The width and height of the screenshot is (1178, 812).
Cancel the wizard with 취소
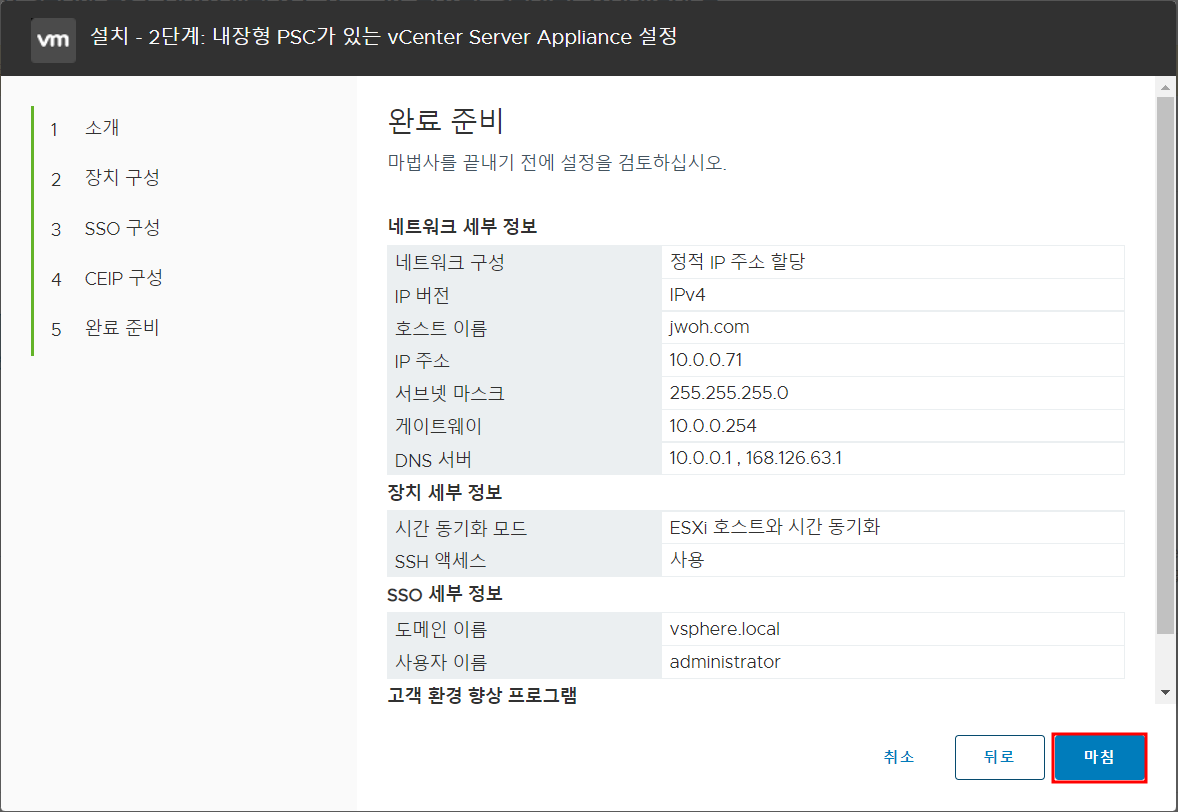[899, 757]
